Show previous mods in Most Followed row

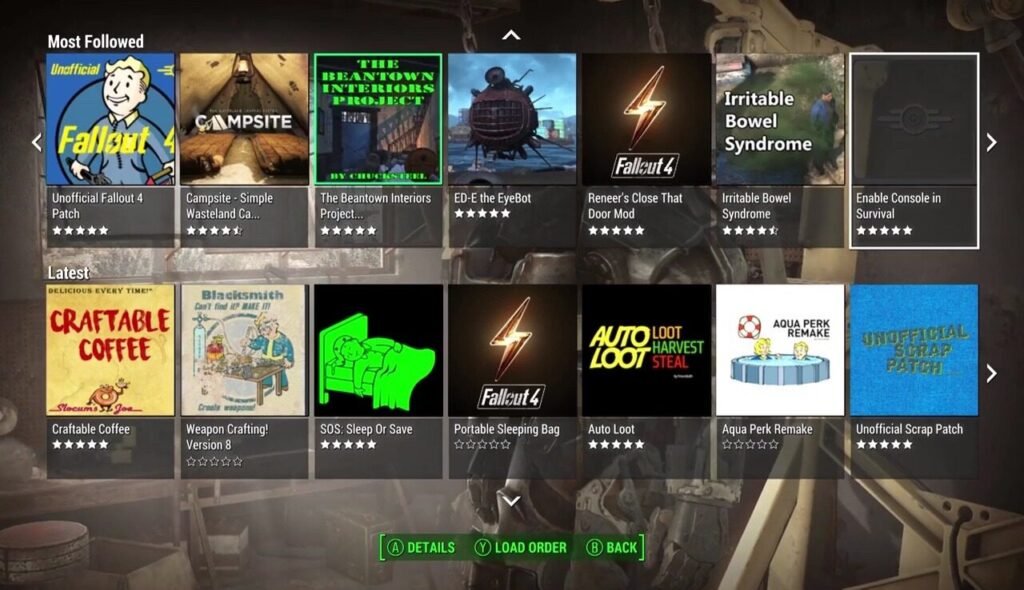coord(37,142)
